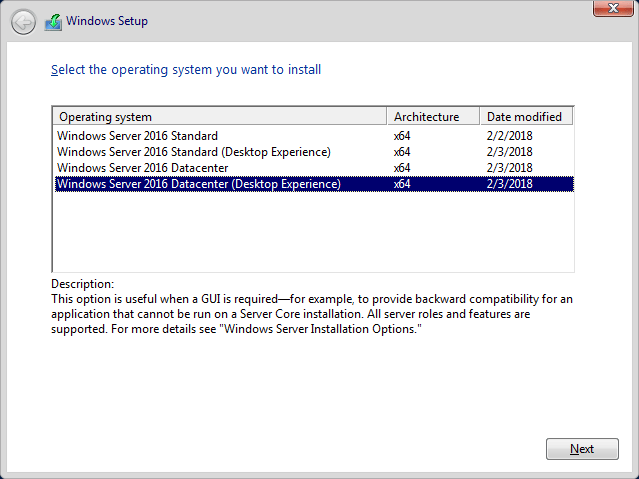The width and height of the screenshot is (639, 479).
Task: Sort by Date modified column header
Action: (527, 117)
